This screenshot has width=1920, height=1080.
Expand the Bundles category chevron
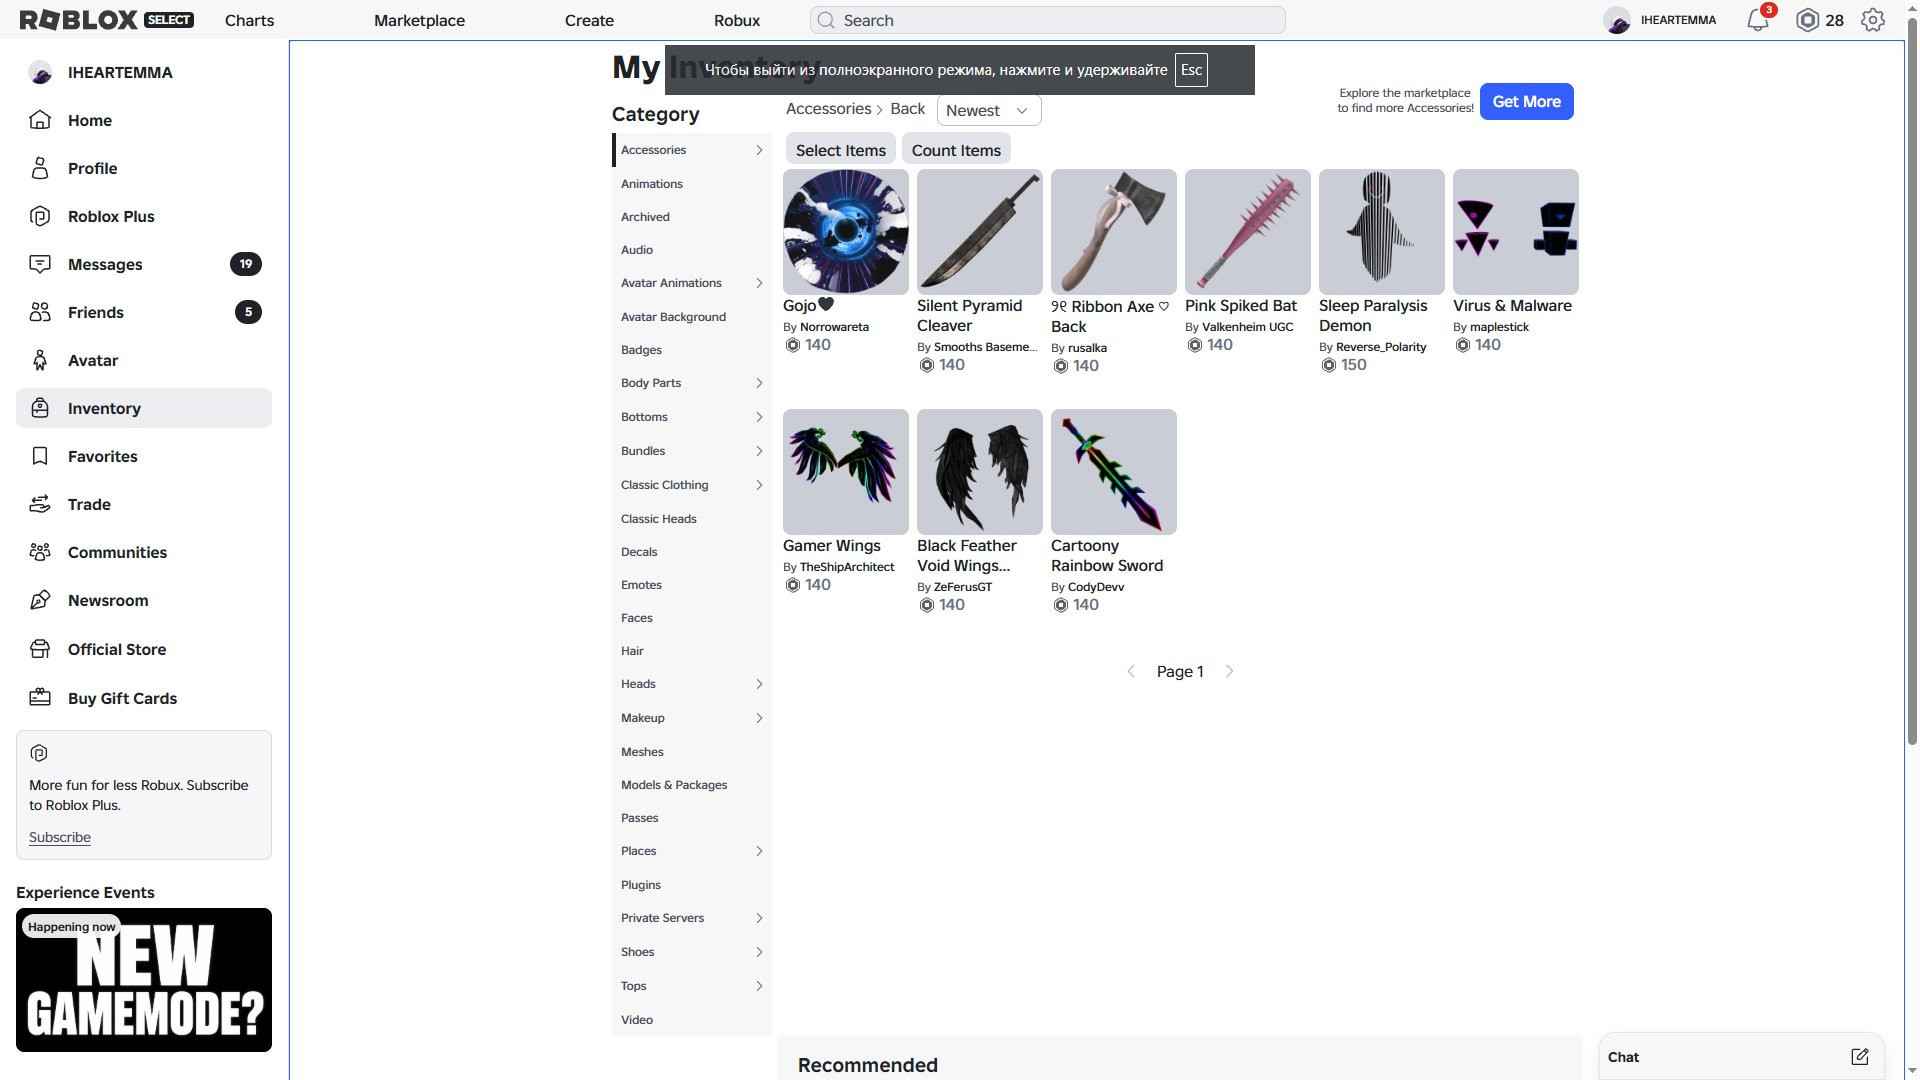coord(759,451)
